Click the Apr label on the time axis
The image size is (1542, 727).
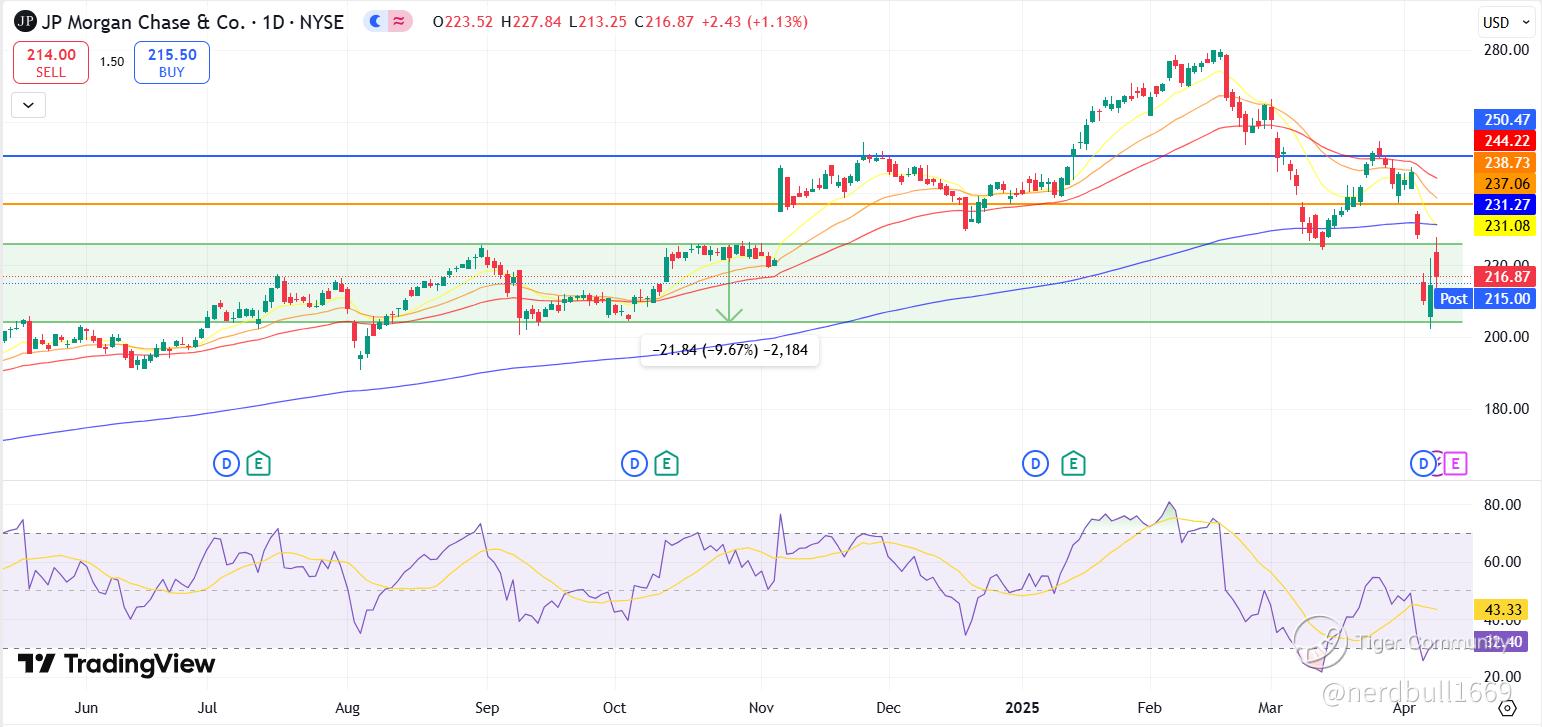[x=1404, y=708]
